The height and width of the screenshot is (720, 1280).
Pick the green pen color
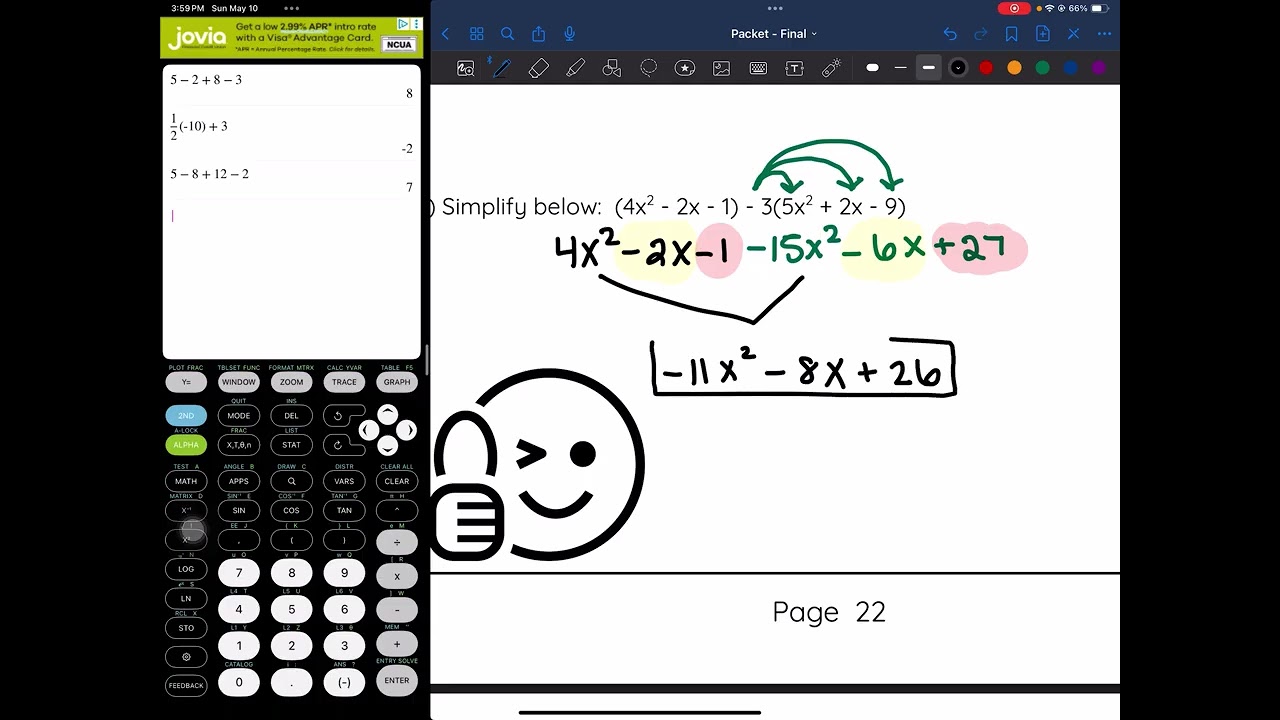(x=1042, y=68)
